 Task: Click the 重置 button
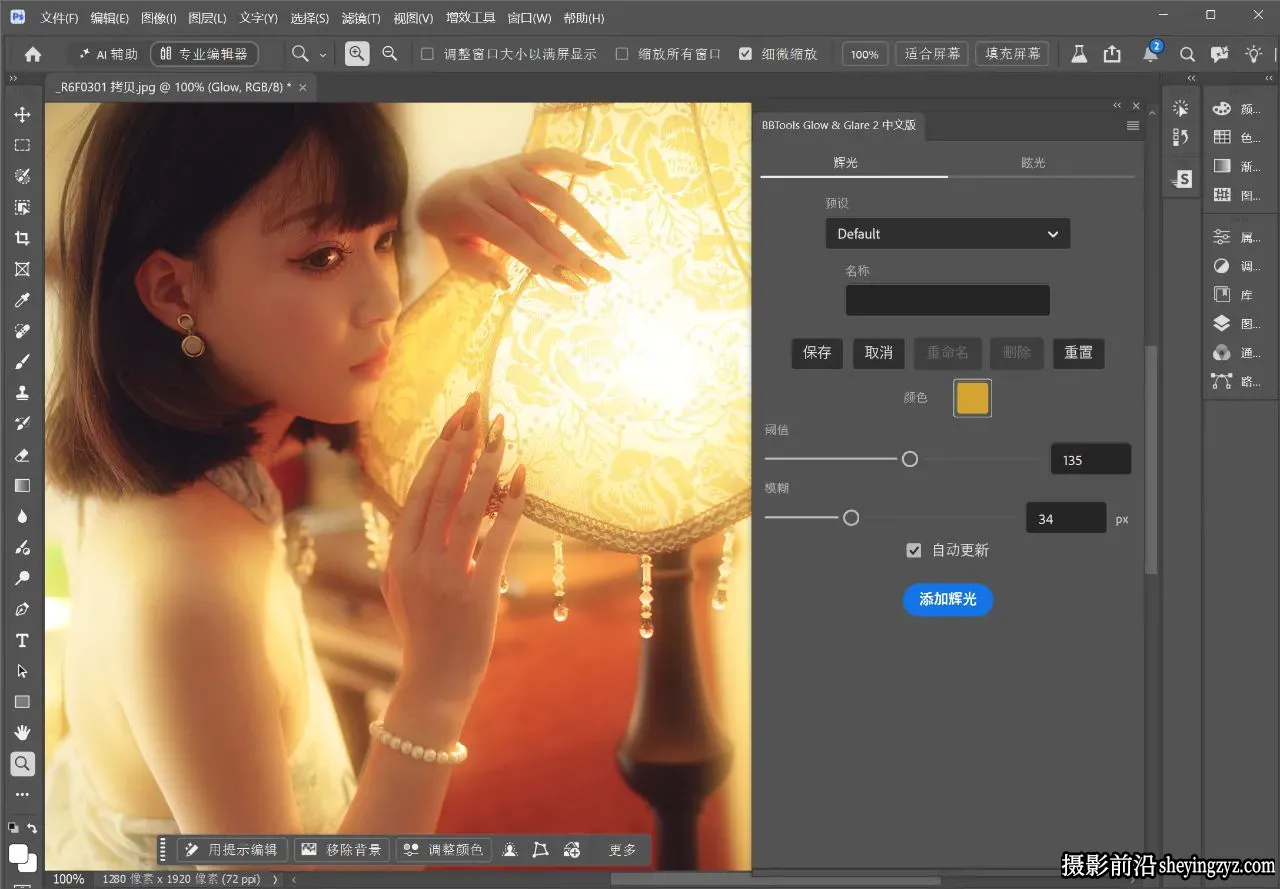tap(1078, 353)
